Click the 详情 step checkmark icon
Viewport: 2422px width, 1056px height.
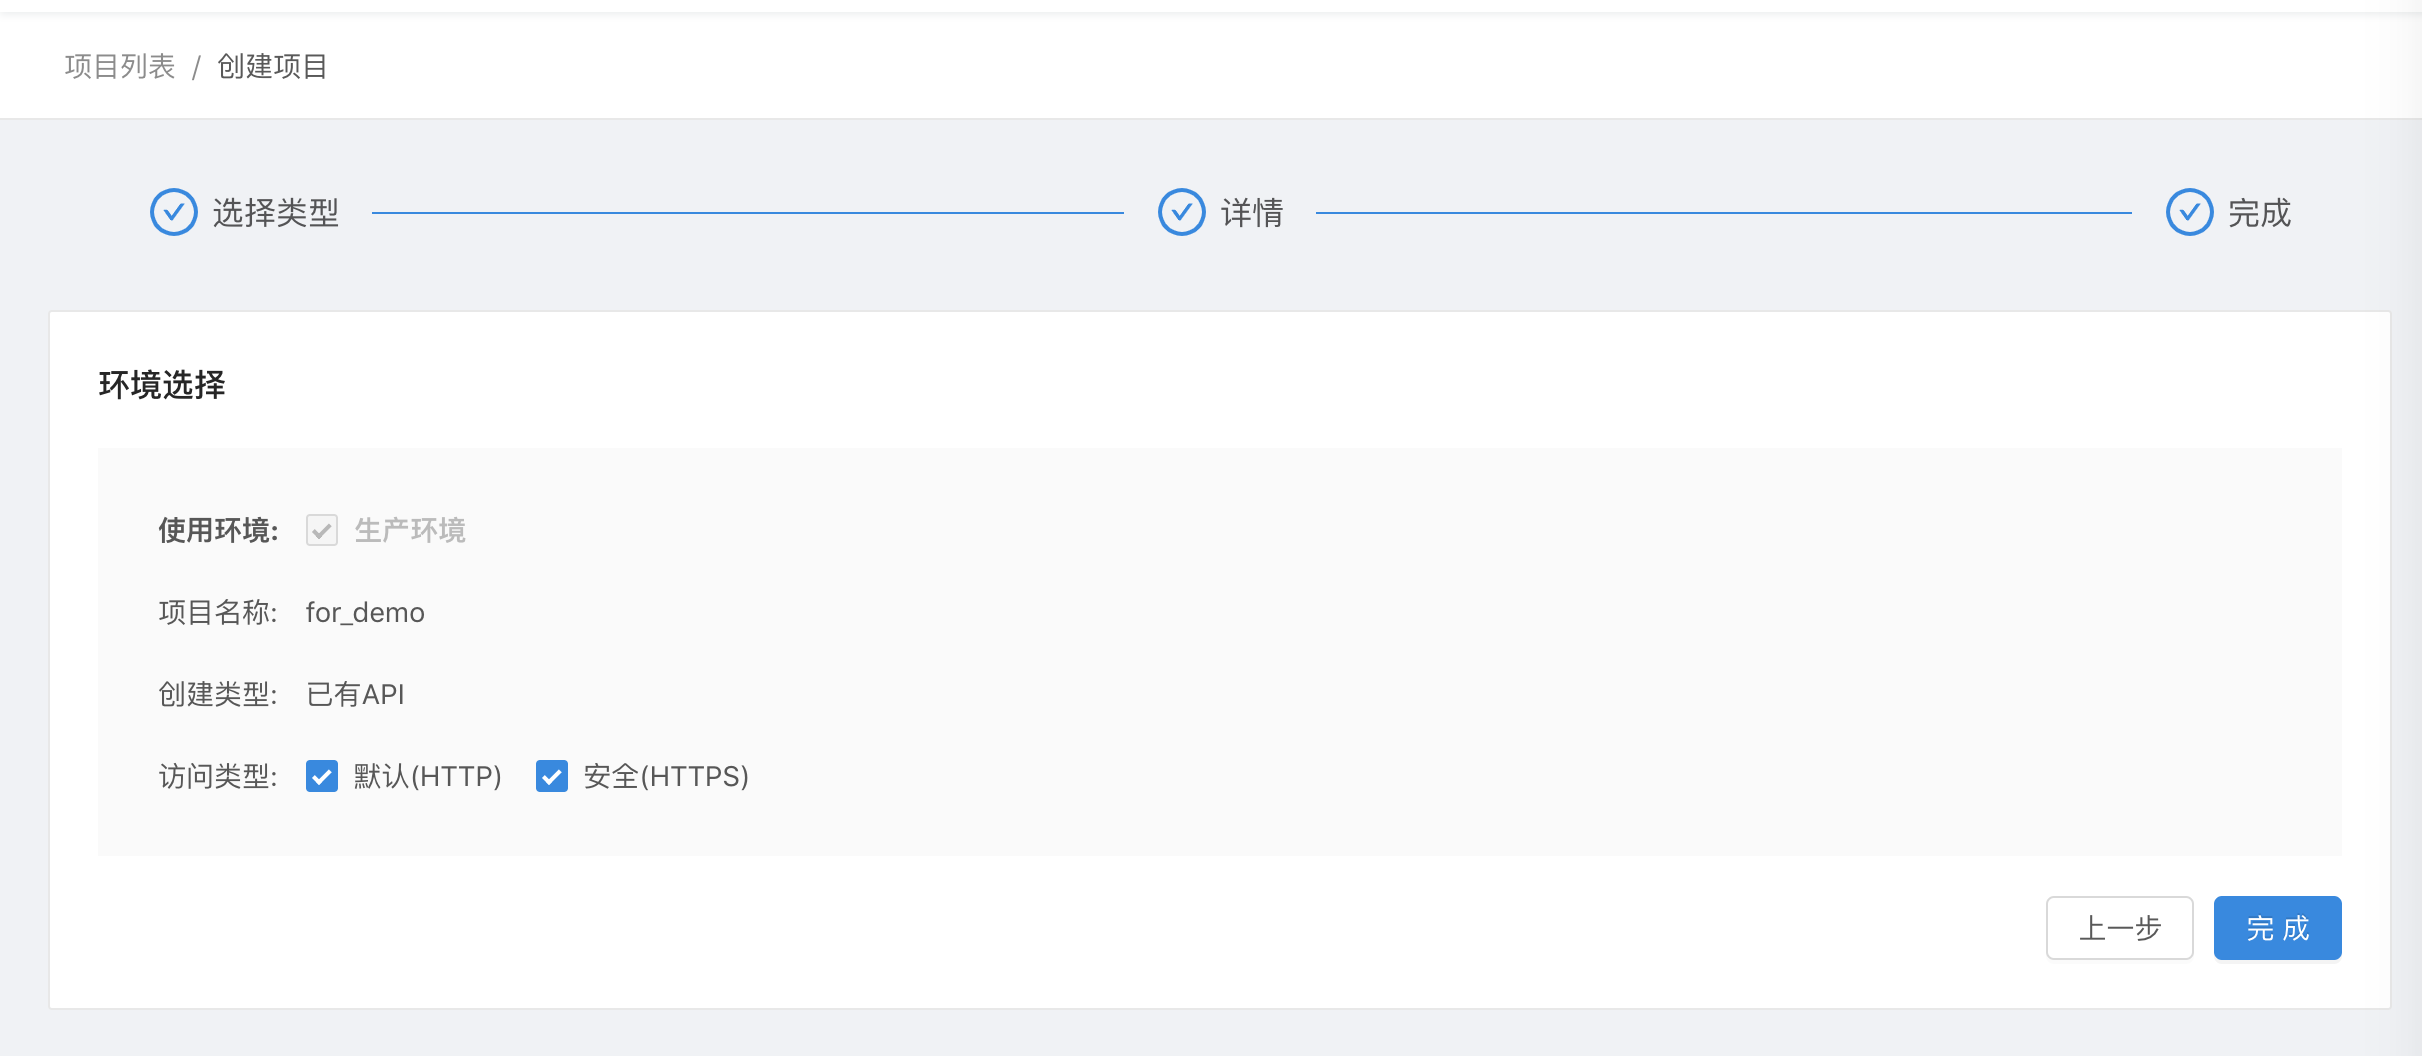point(1181,212)
